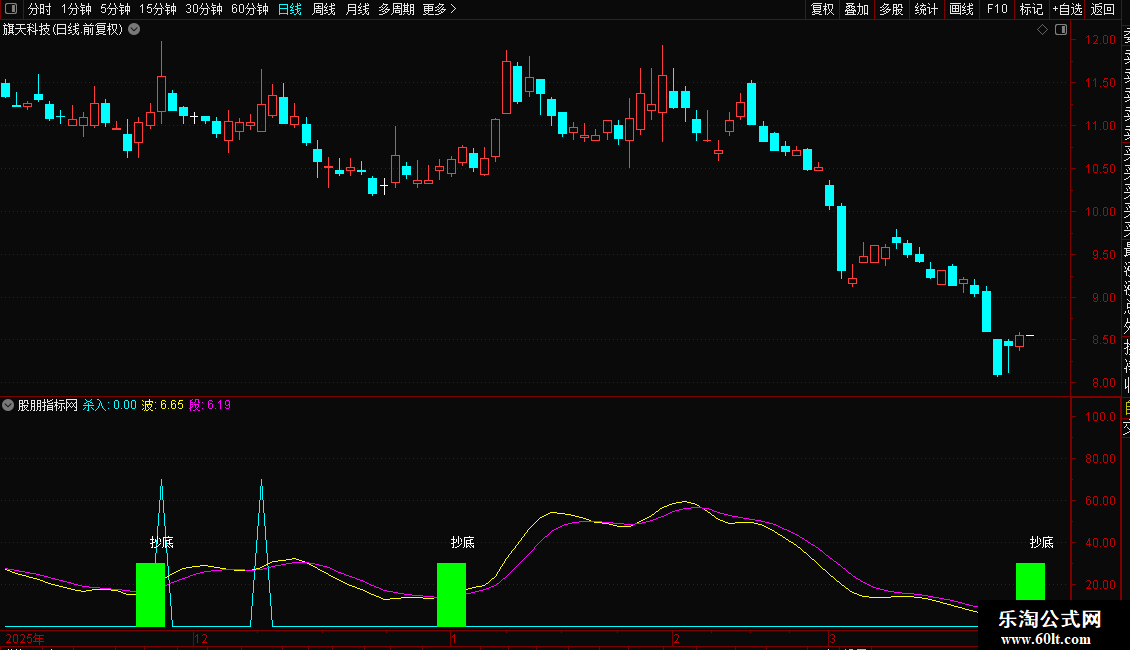The height and width of the screenshot is (650, 1130).
Task: Open the 旗天科技 chart title dropdown
Action: [134, 30]
